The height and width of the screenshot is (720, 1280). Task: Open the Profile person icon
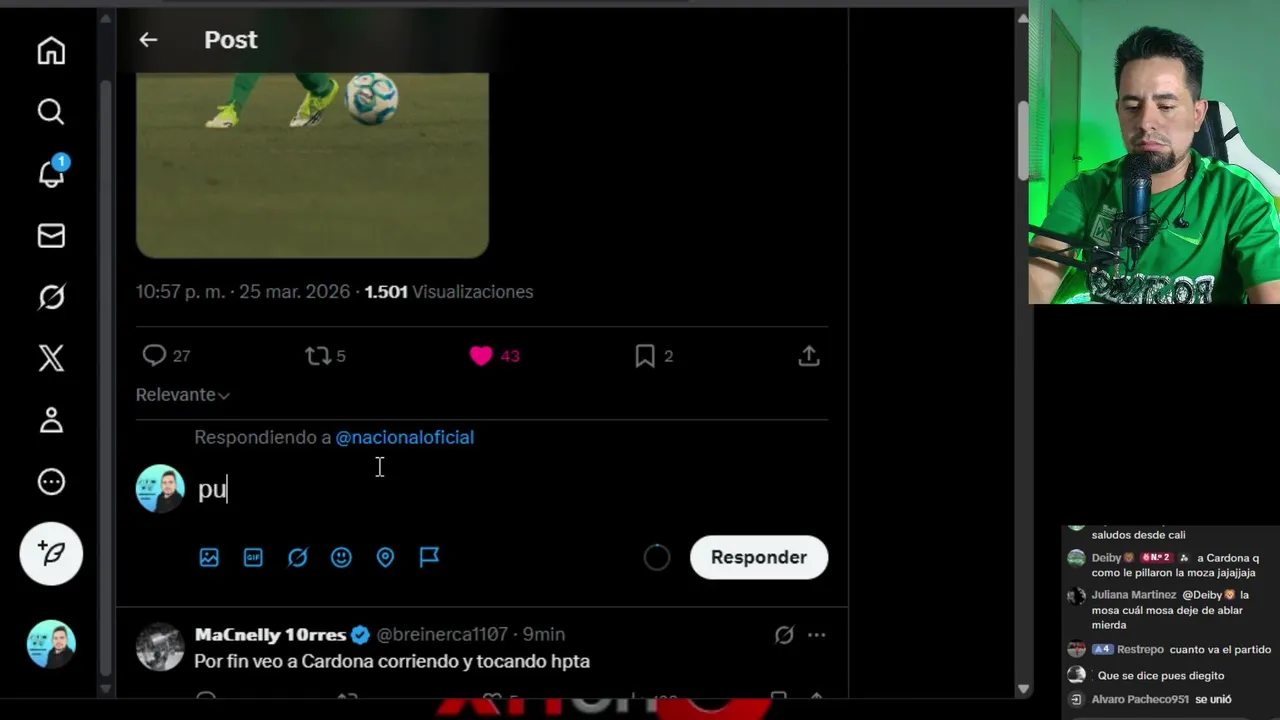(51, 420)
